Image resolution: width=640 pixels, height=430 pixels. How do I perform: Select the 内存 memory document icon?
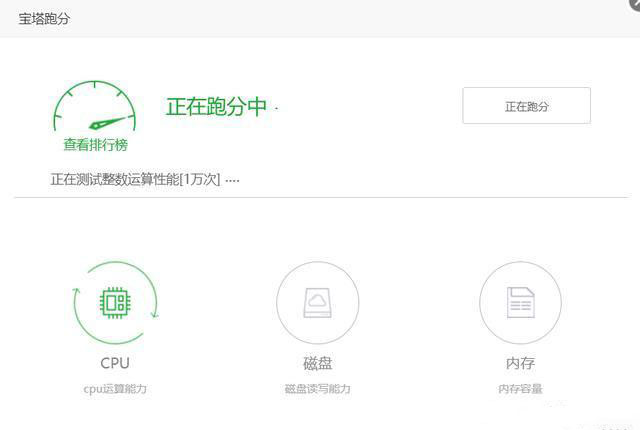click(x=520, y=302)
